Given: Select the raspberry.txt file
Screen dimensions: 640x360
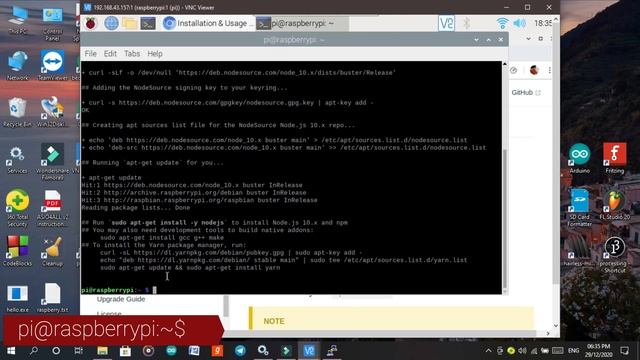Looking at the screenshot, I should 52,298.
